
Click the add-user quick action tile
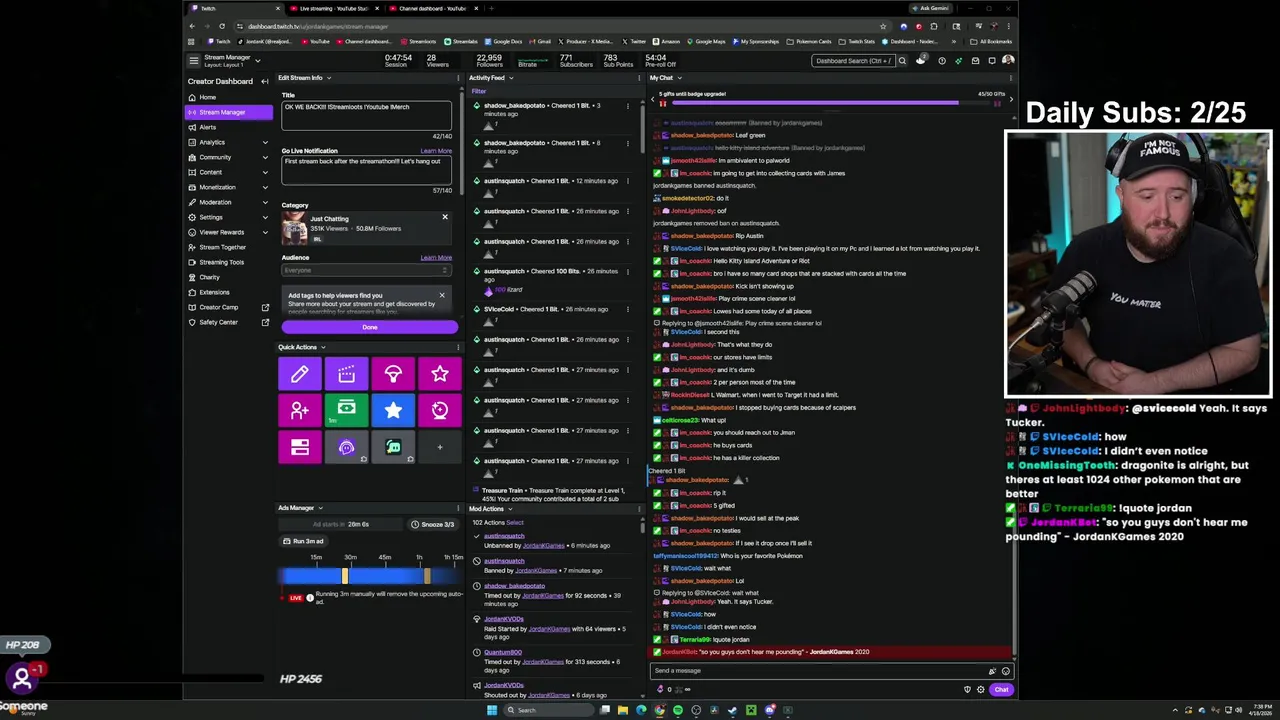click(299, 410)
